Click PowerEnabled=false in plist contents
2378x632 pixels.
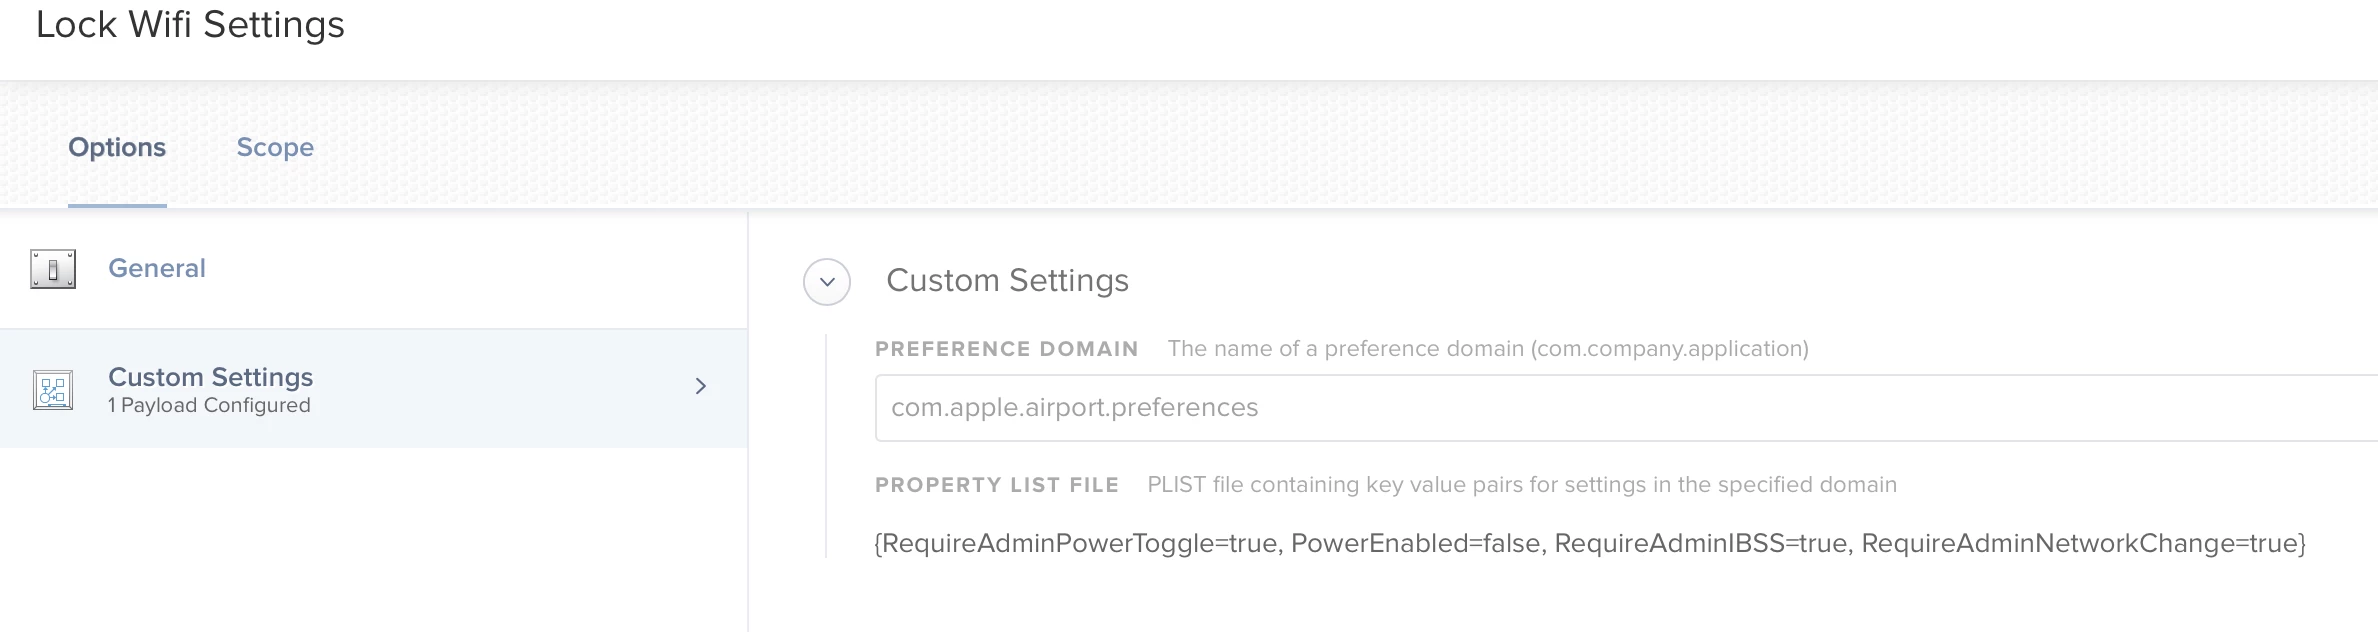1416,543
